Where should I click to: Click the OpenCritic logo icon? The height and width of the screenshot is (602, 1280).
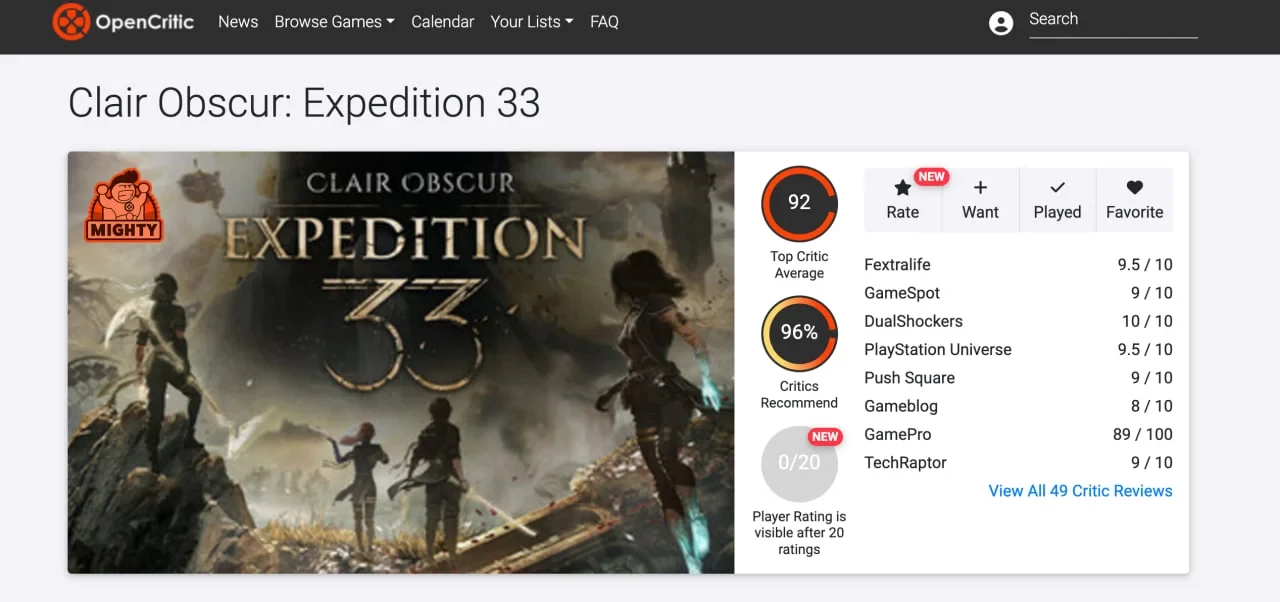[71, 21]
